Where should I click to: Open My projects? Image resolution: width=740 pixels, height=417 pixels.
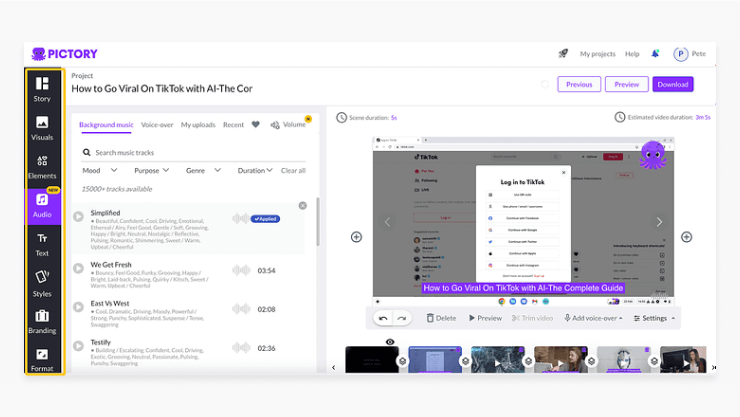(x=597, y=54)
